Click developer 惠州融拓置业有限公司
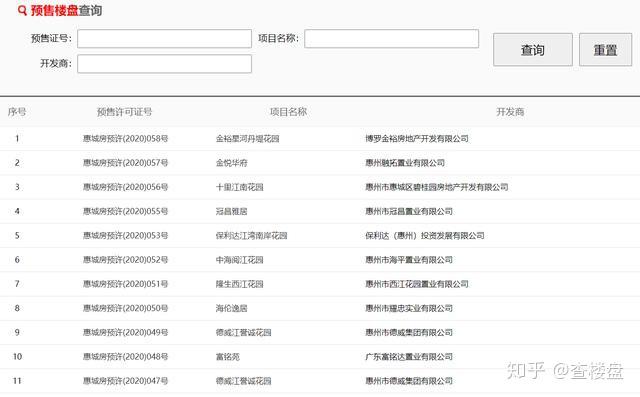Viewport: 640px width, 397px height. [405, 163]
